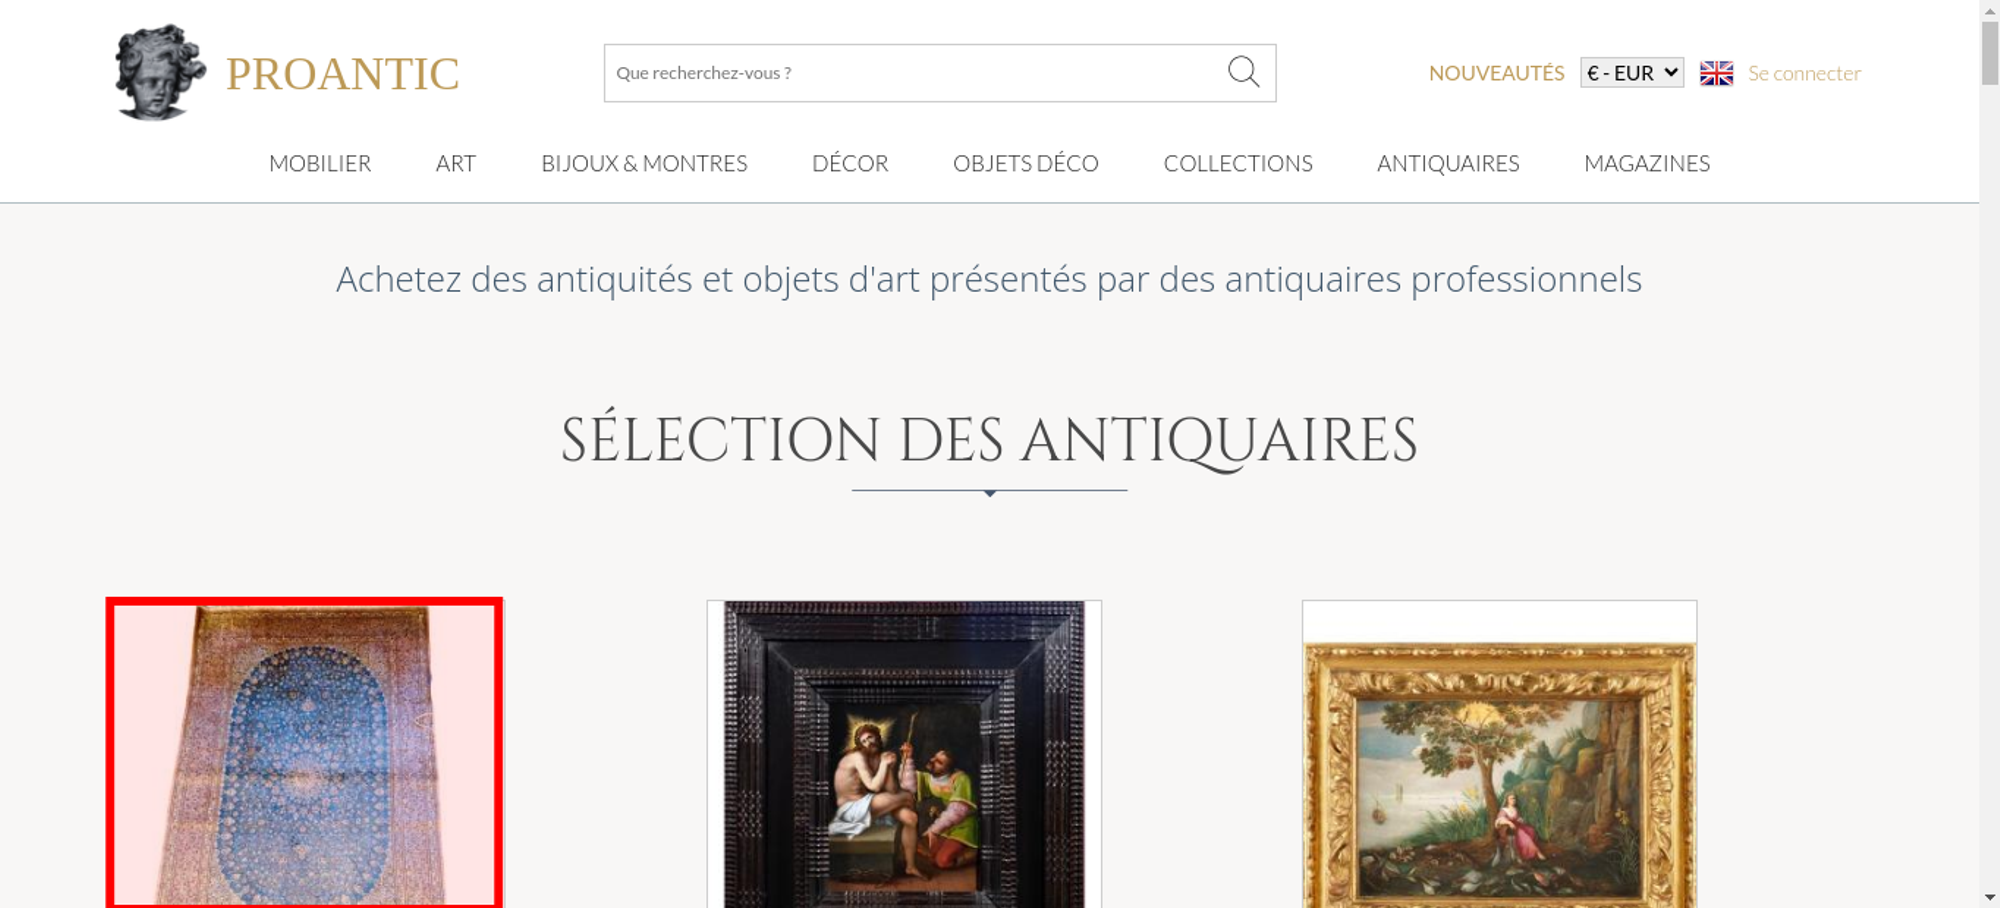2000x908 pixels.
Task: Click the 'Se connecter' login link
Action: pos(1804,73)
